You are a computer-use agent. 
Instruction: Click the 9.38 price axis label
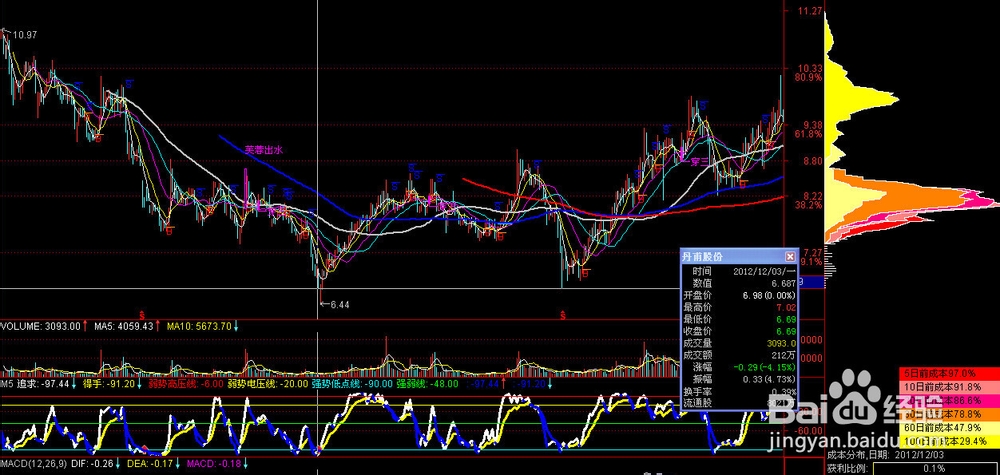(810, 125)
